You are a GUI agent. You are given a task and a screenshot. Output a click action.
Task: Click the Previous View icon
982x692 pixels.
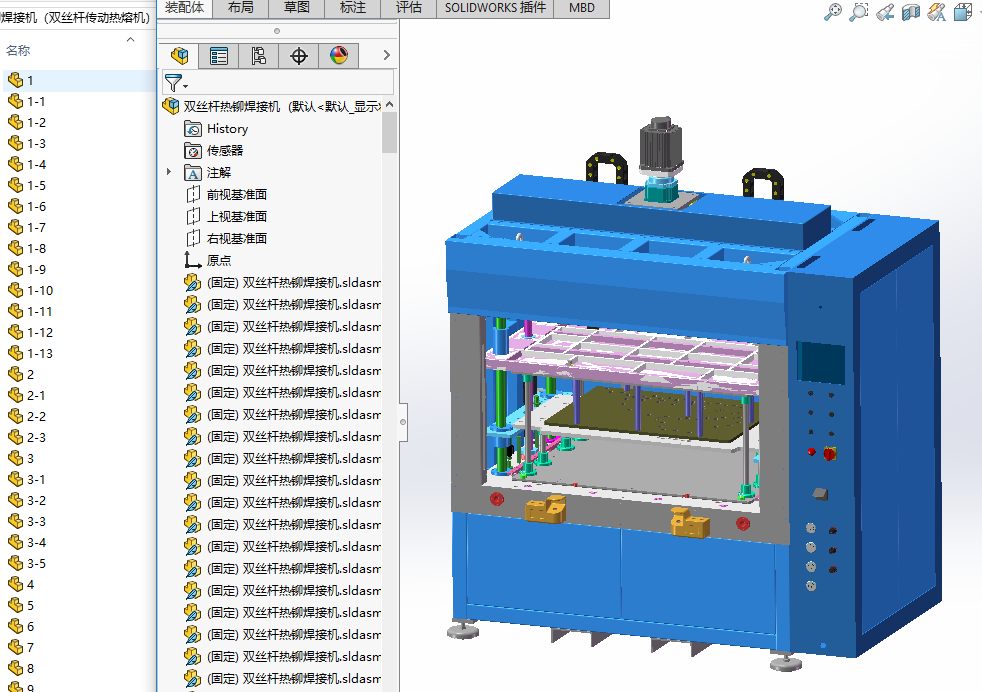[884, 12]
